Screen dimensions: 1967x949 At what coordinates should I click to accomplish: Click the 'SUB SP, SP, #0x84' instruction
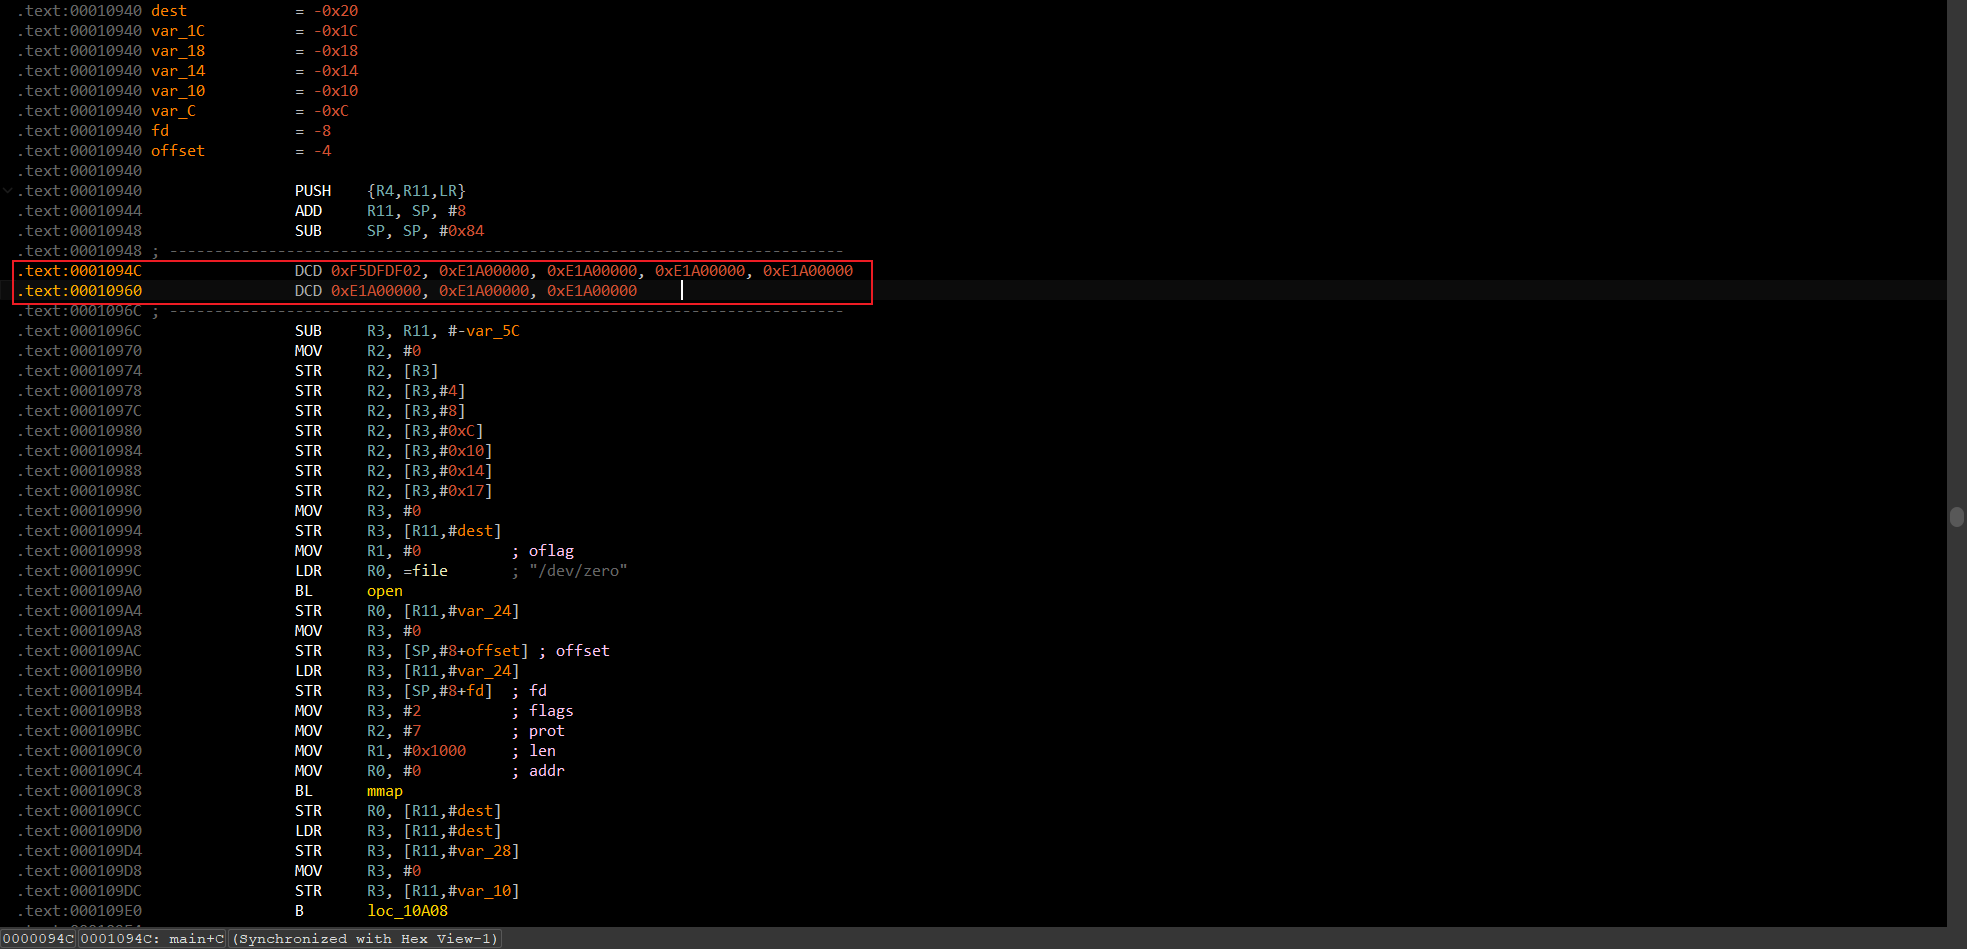click(389, 231)
